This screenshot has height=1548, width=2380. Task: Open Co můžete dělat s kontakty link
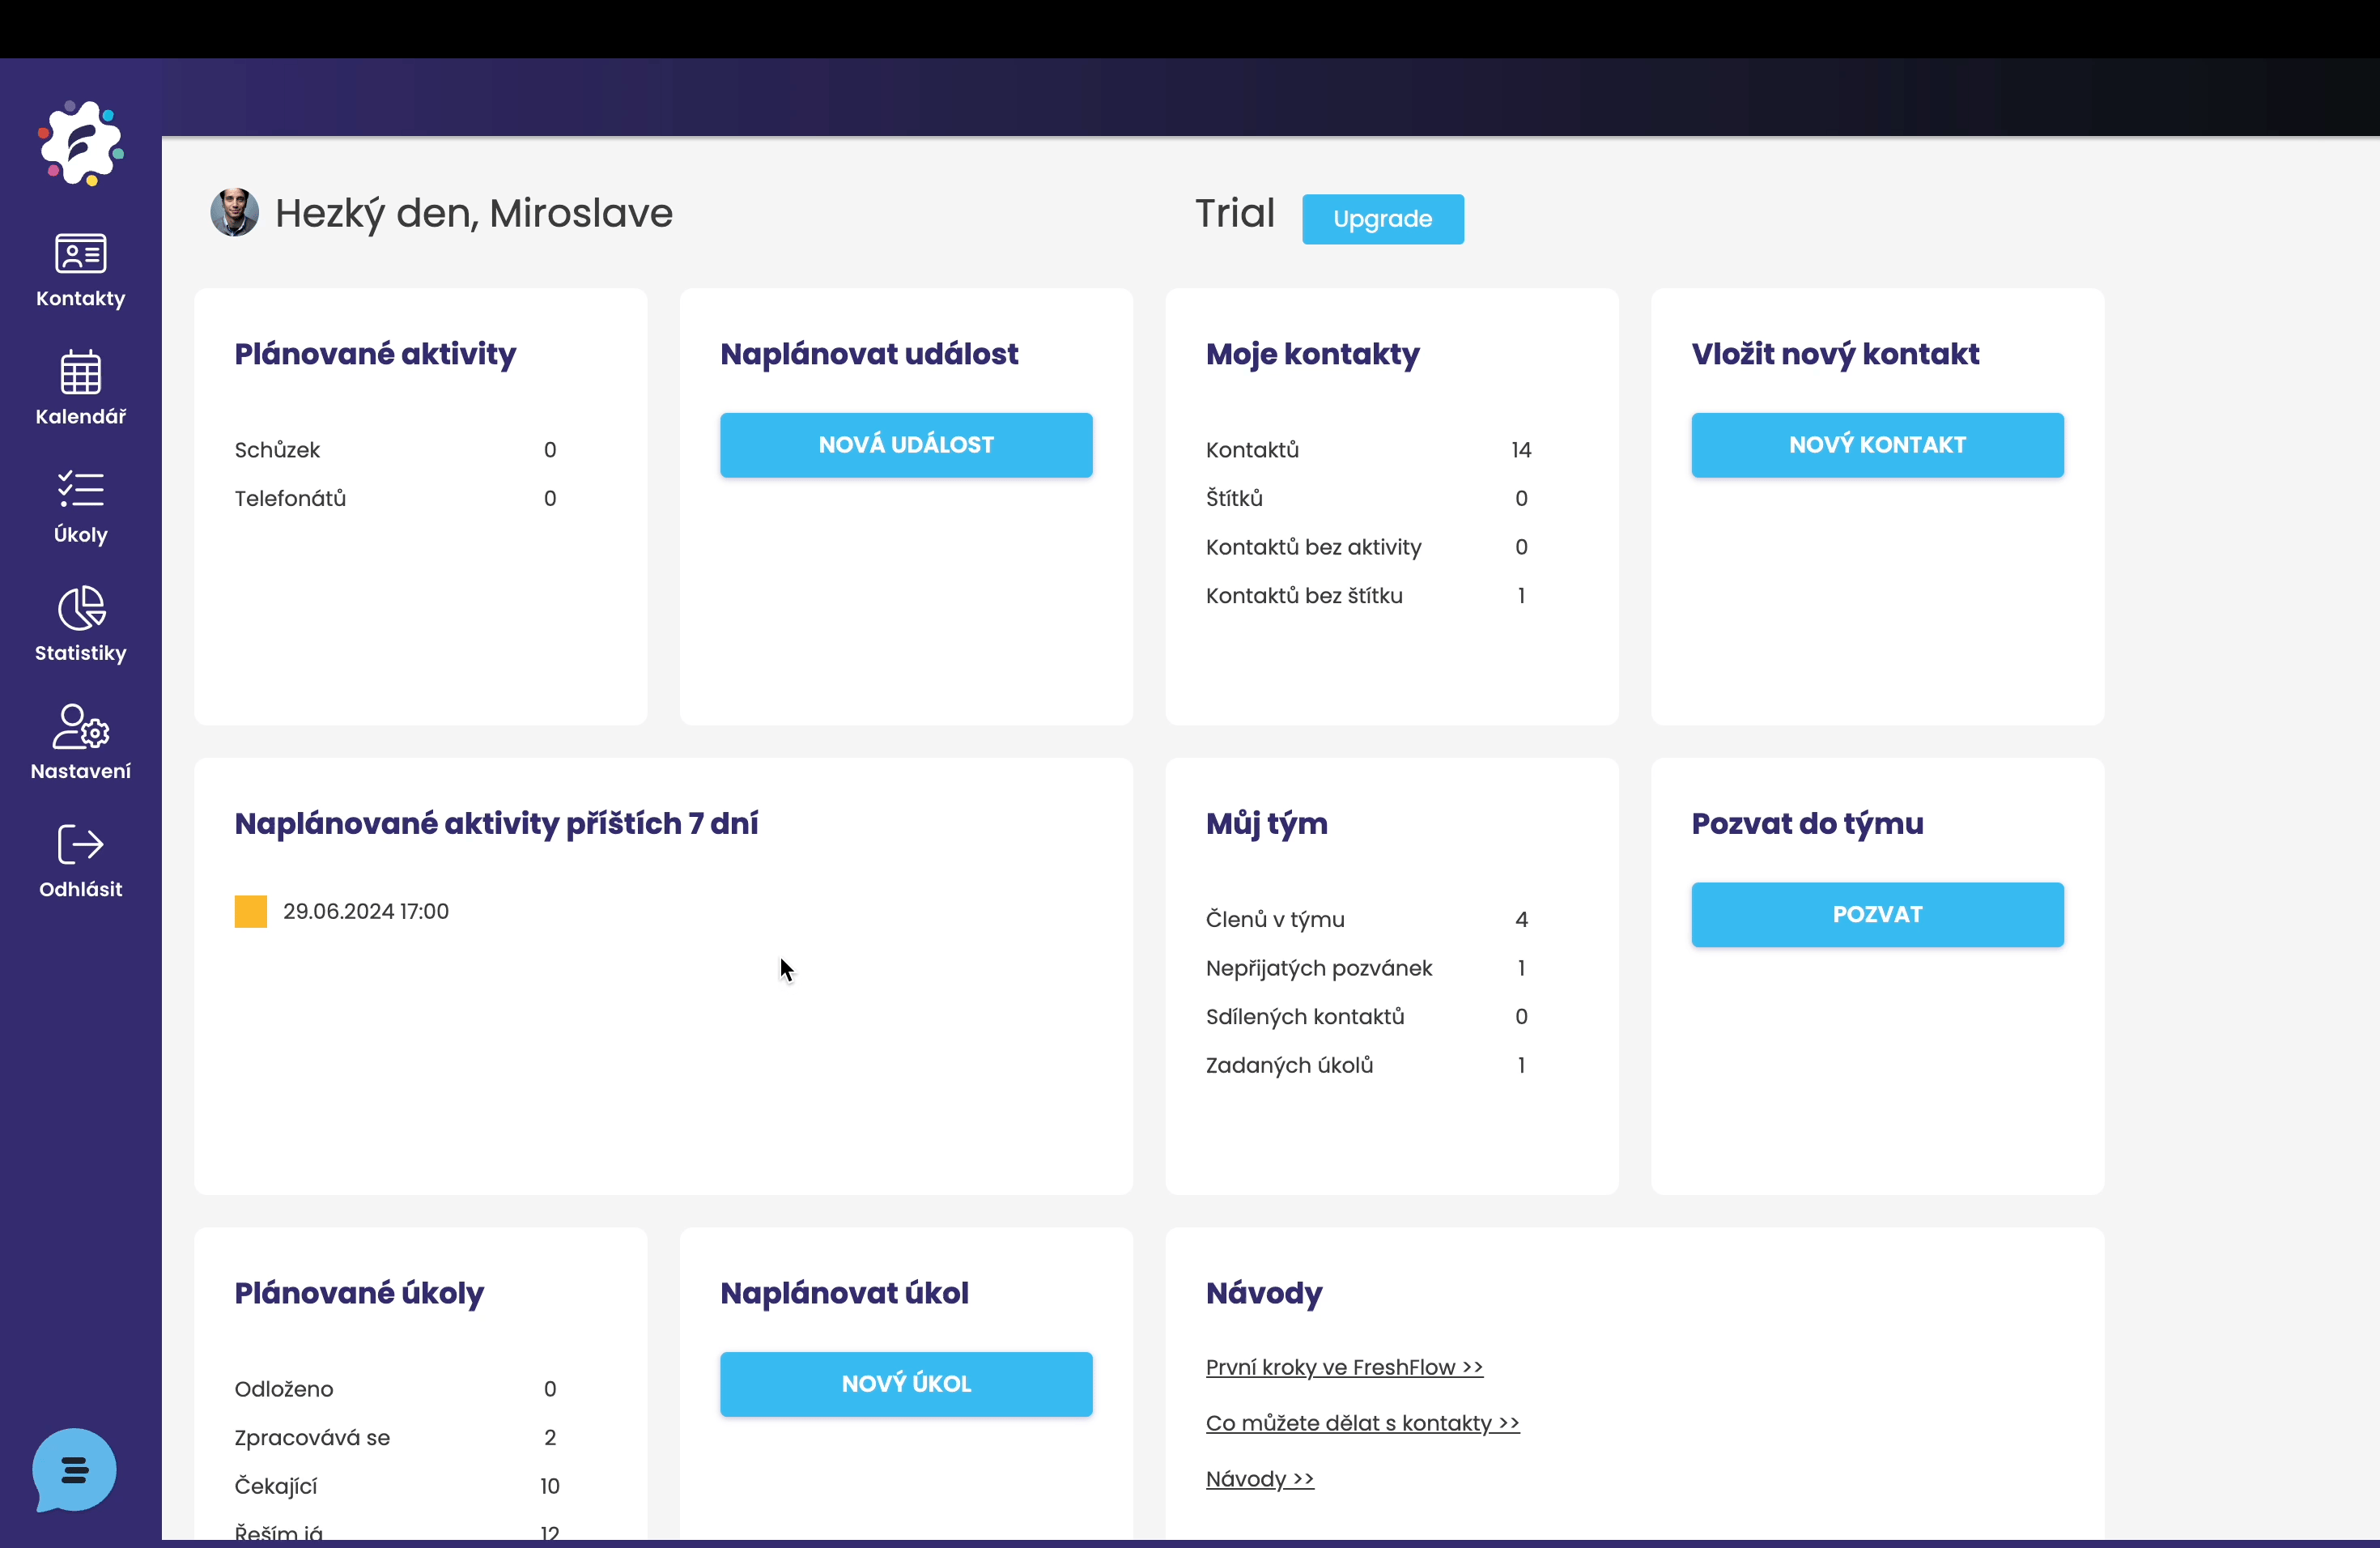click(1362, 1423)
